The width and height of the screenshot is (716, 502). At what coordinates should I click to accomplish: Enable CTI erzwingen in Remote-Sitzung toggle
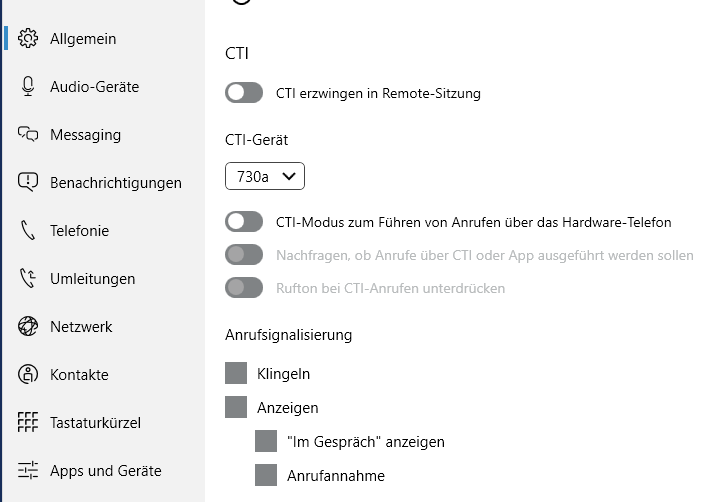pos(244,93)
